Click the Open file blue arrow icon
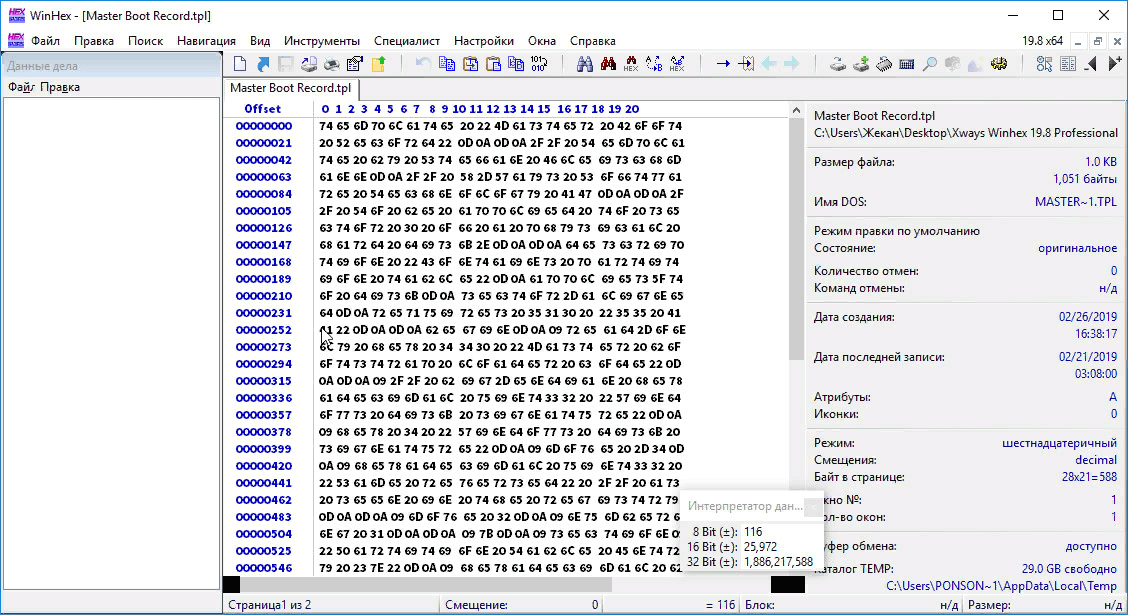The width and height of the screenshot is (1128, 615). pos(263,64)
